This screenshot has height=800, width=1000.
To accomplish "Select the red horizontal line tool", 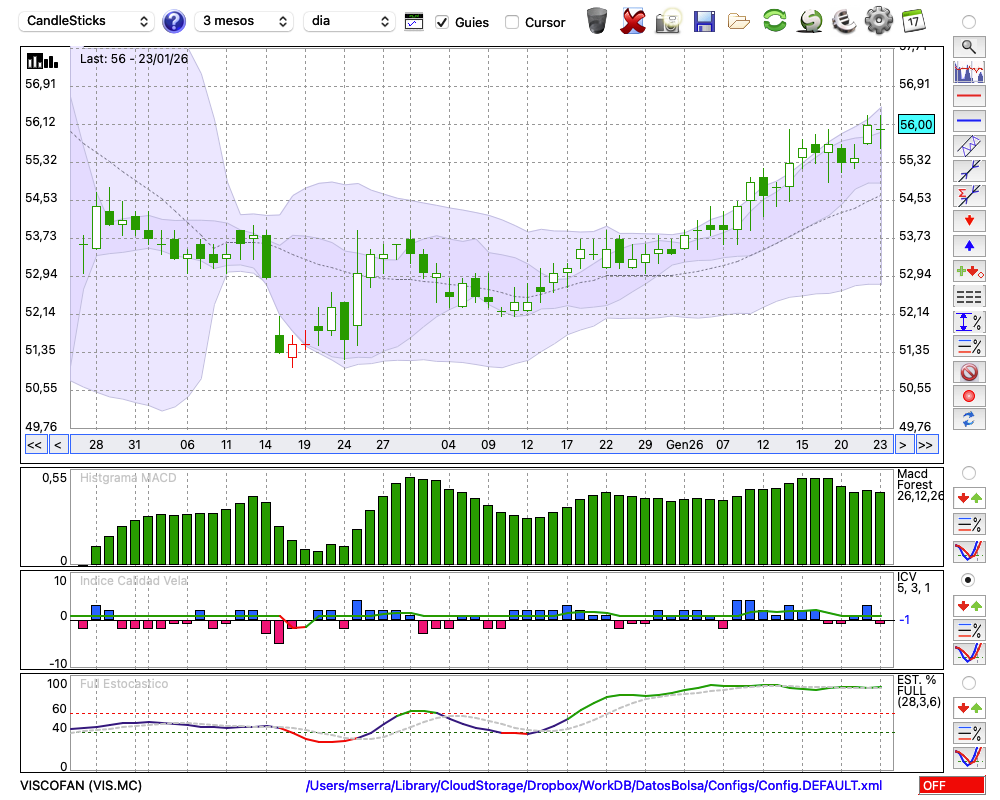I will (968, 97).
